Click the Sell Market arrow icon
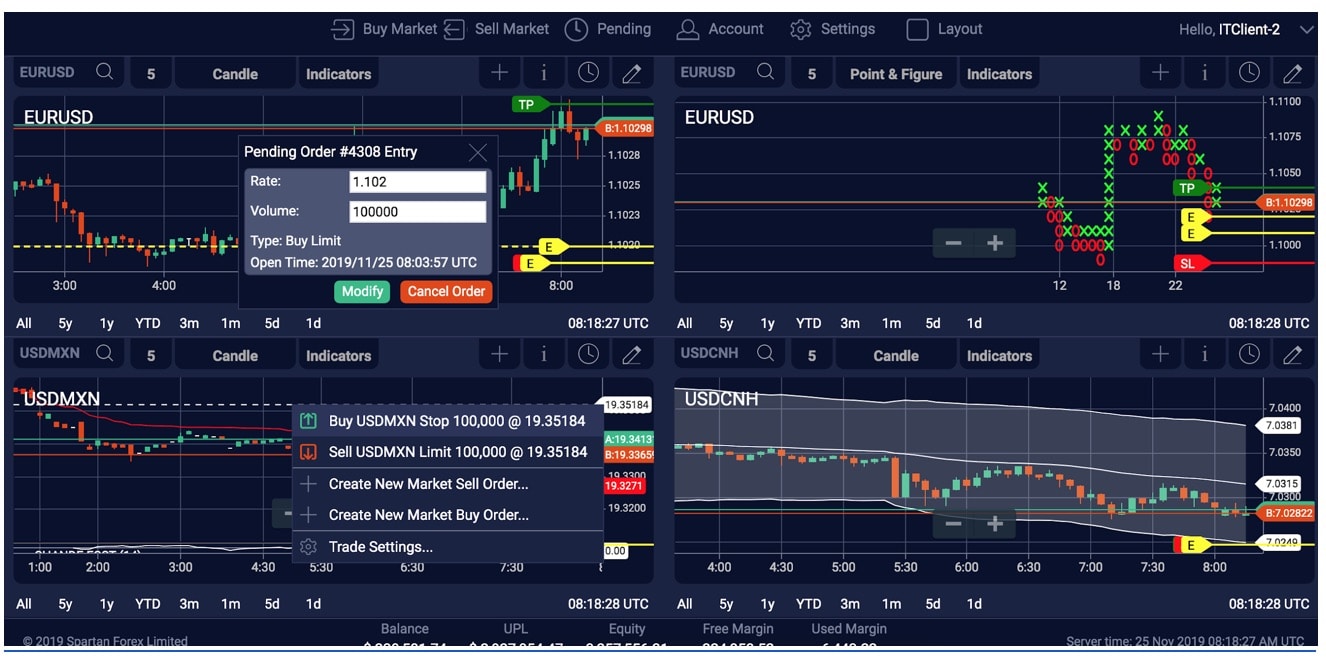The image size is (1326, 658). pyautogui.click(x=454, y=29)
